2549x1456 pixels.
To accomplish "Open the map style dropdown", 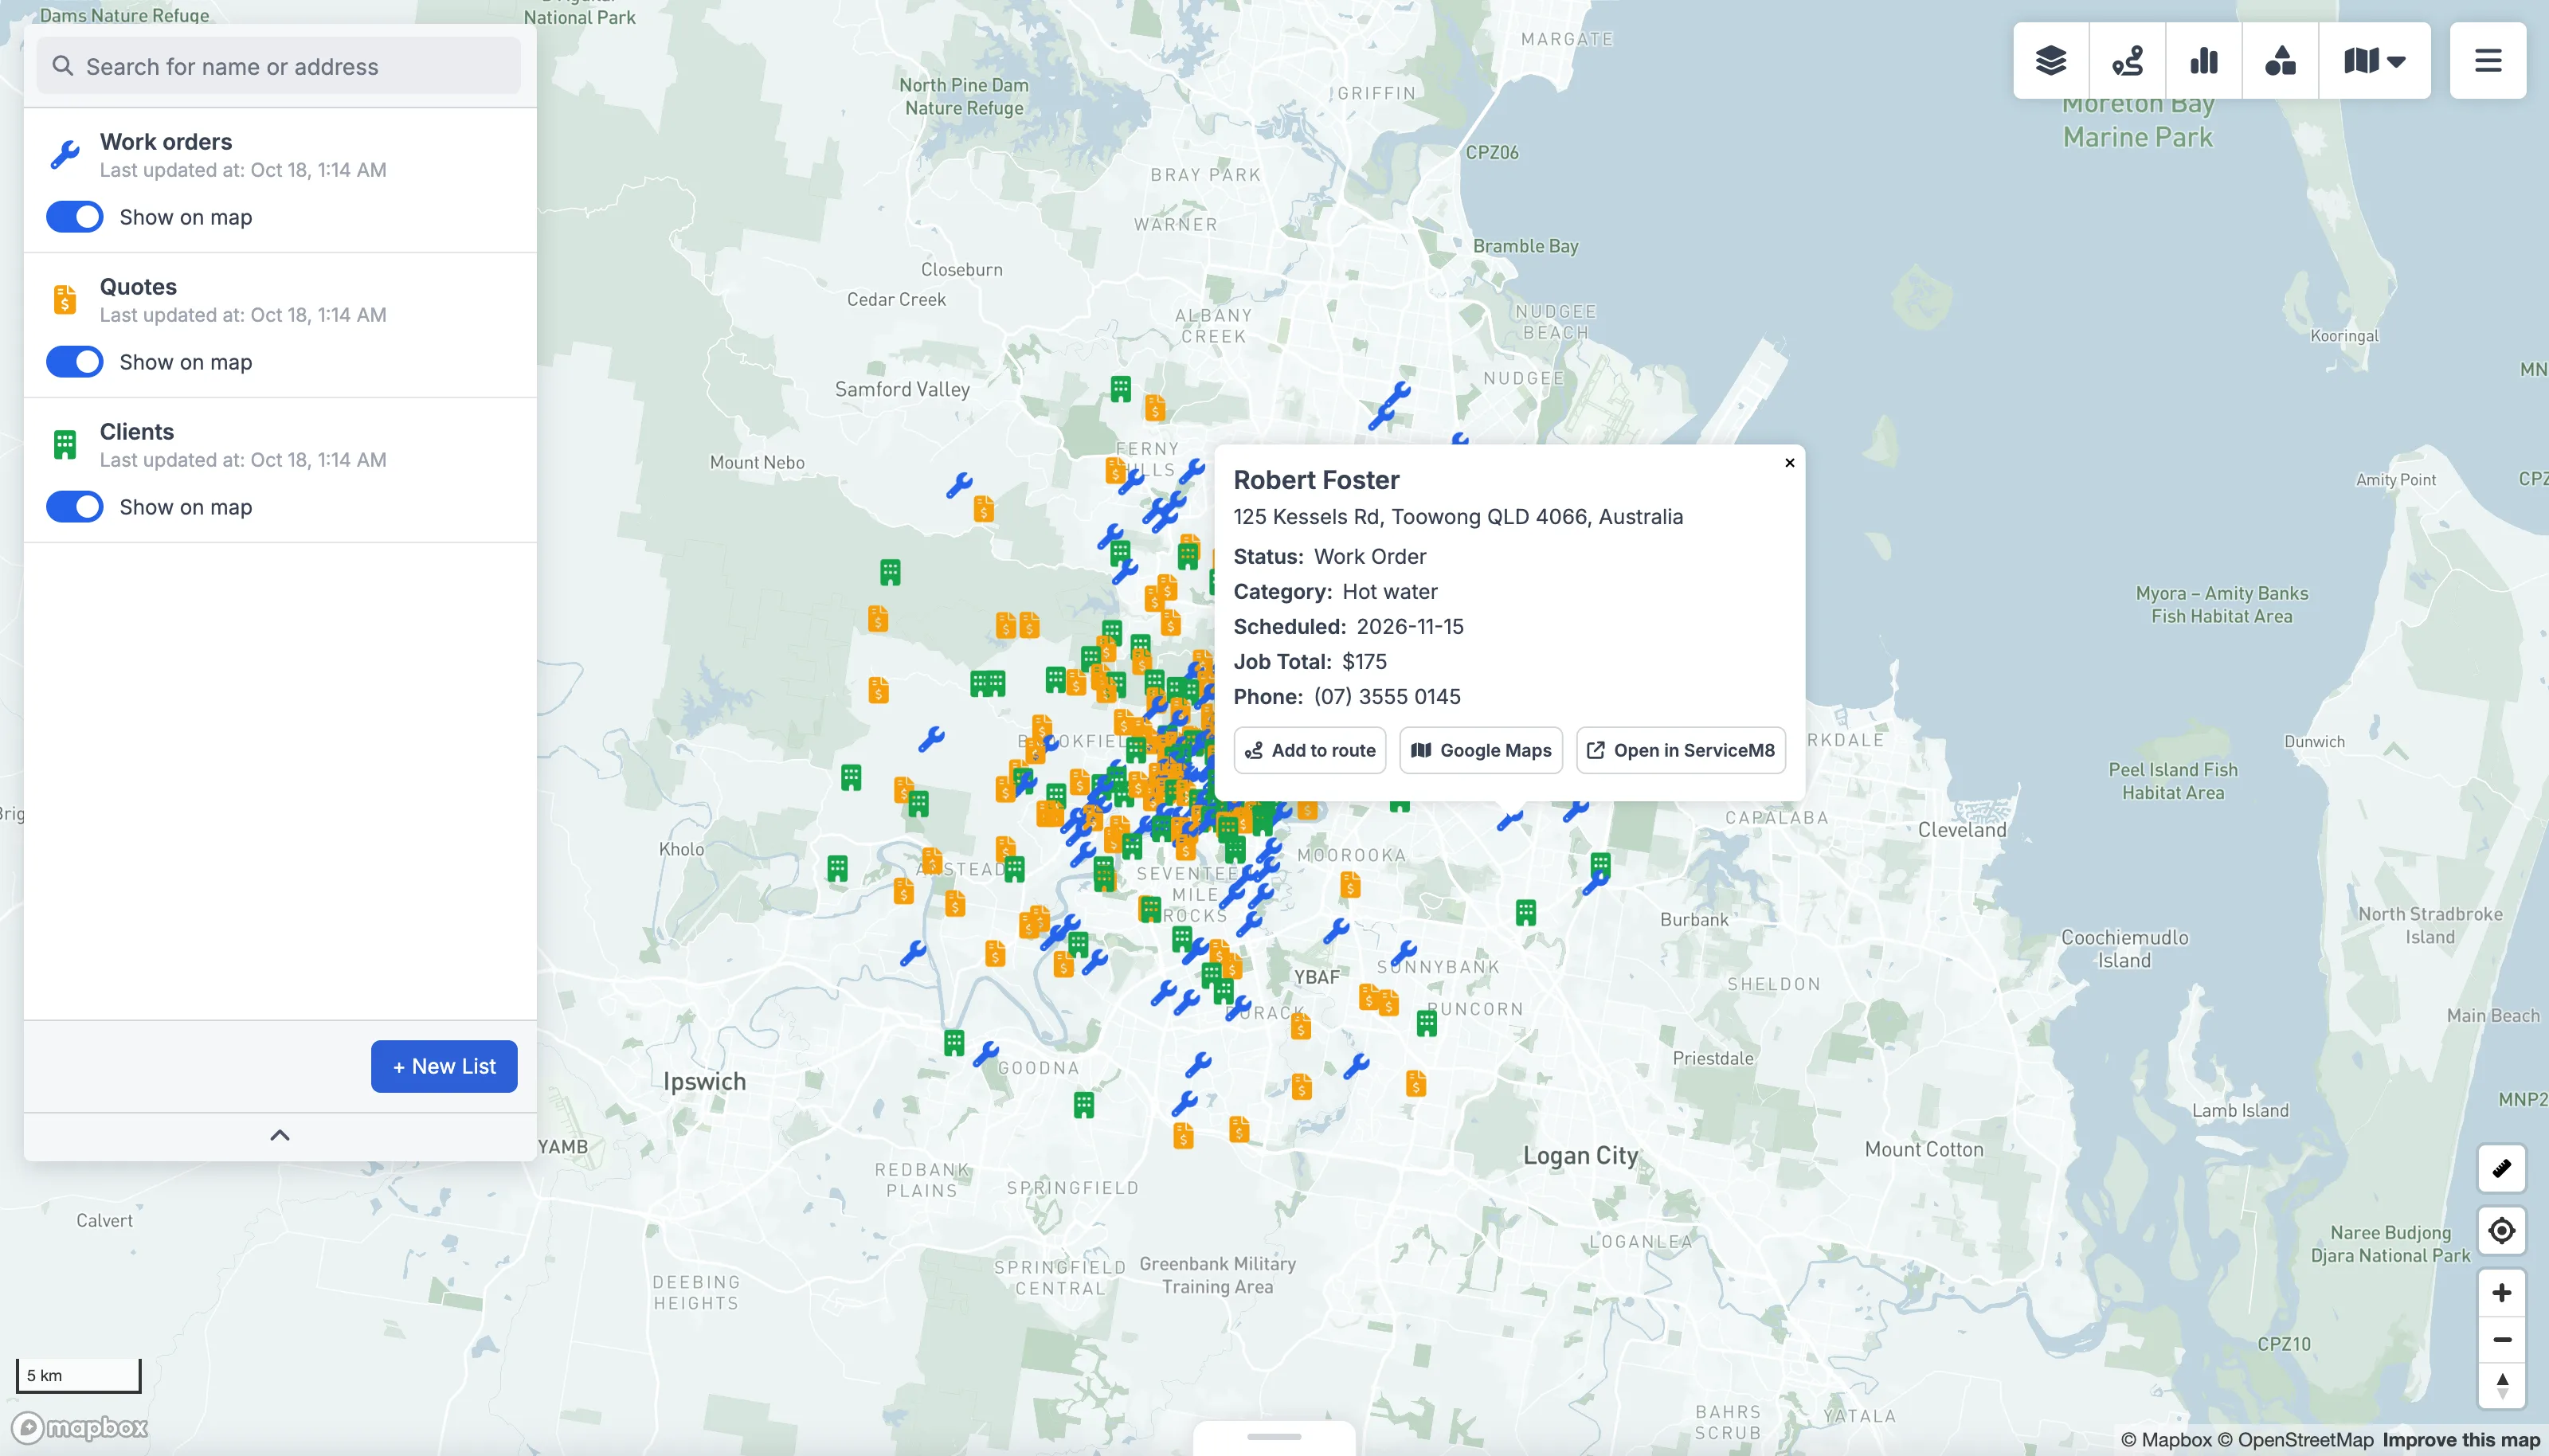I will click(x=2374, y=61).
